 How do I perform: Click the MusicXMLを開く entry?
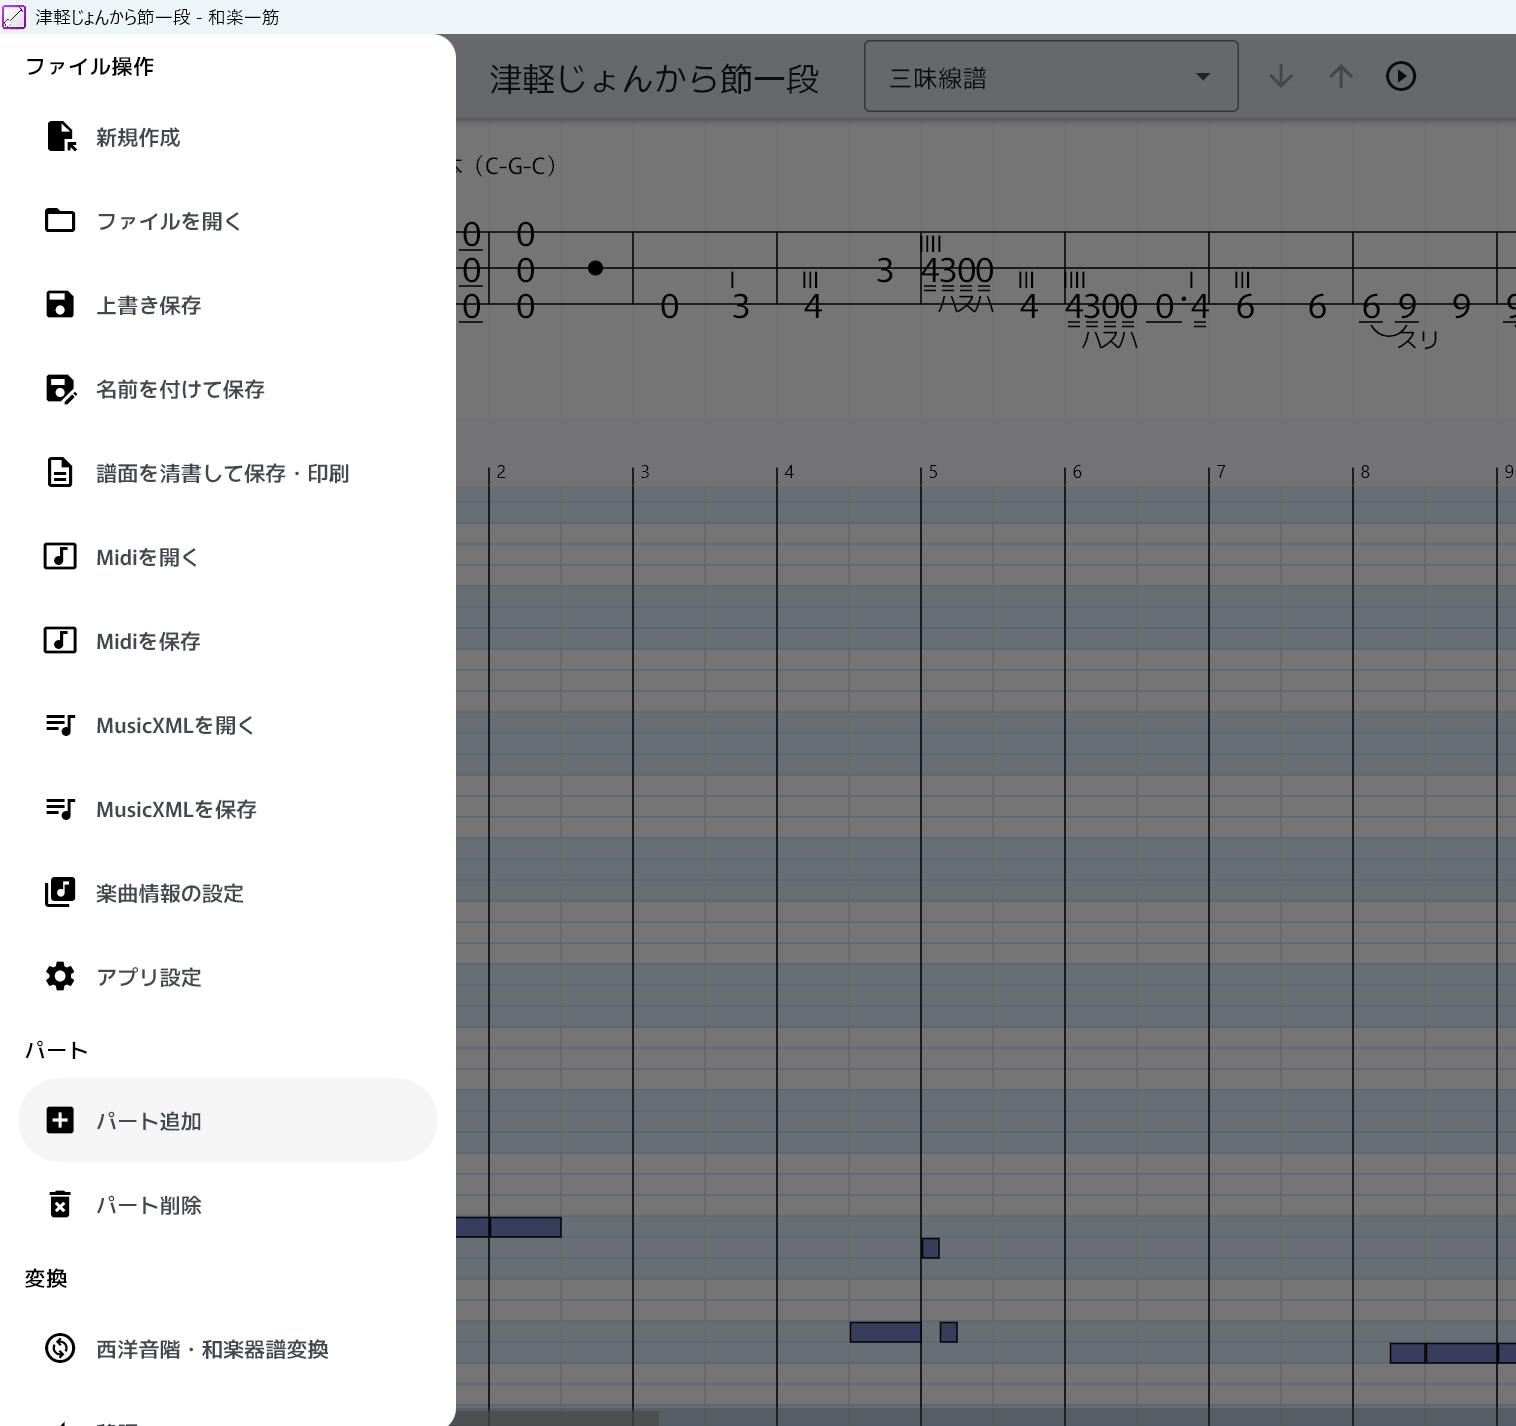point(175,725)
